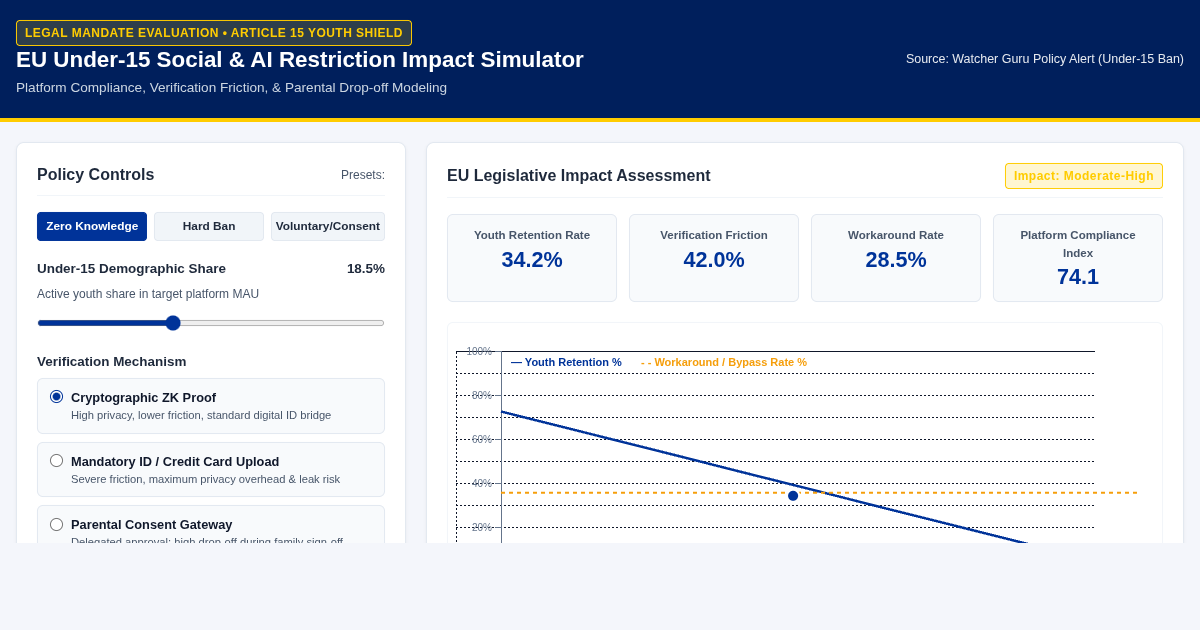Viewport: 1200px width, 630px height.
Task: Click the 34.2% retention value
Action: coord(532,260)
